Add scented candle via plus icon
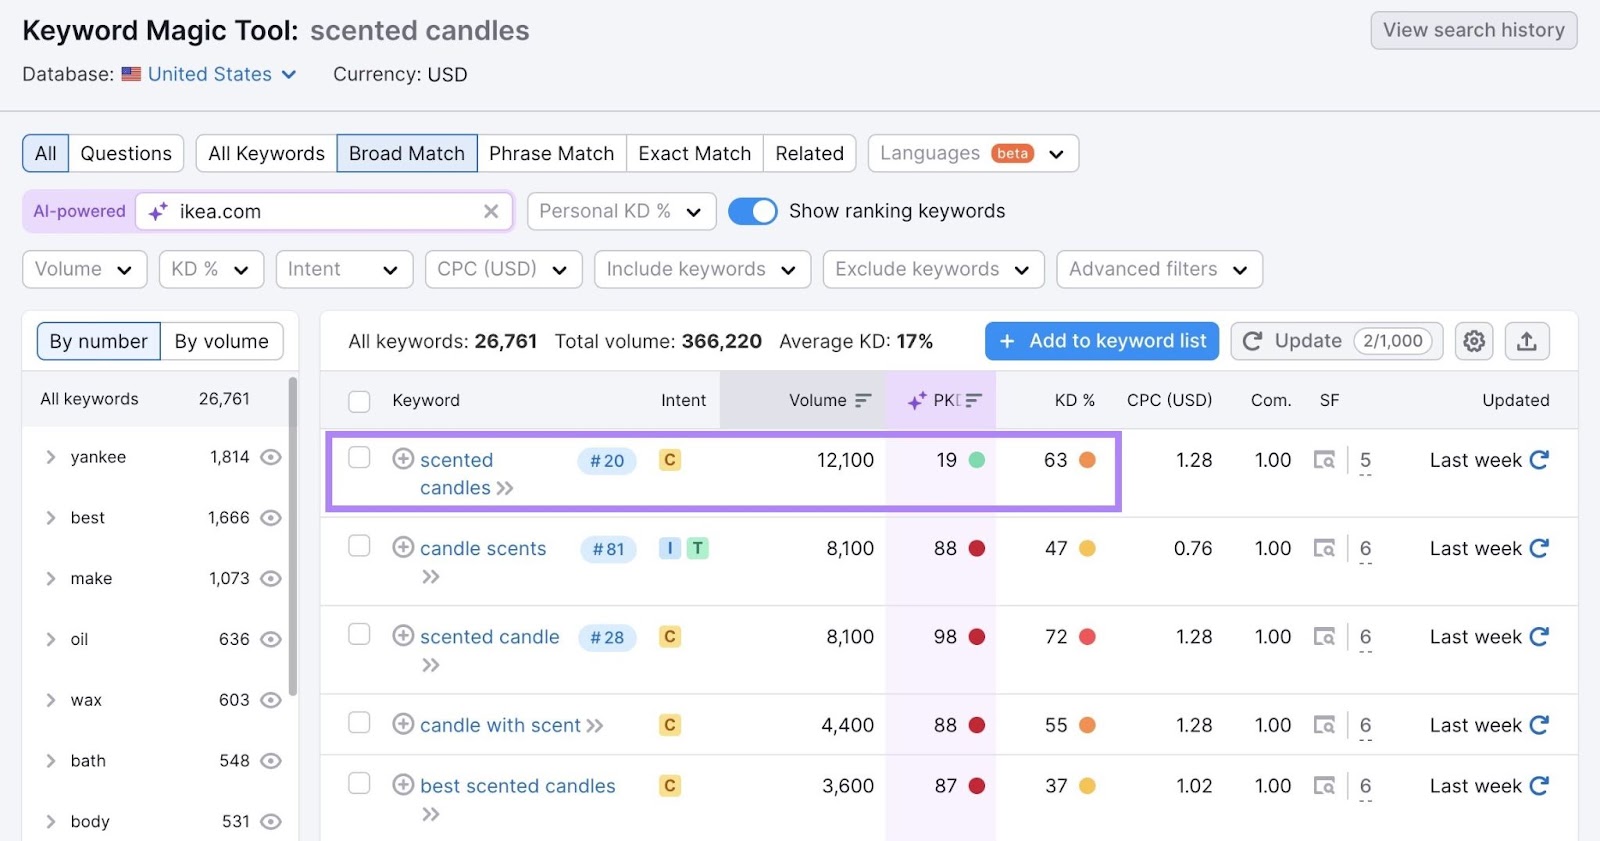Viewport: 1600px width, 841px height. coord(403,636)
